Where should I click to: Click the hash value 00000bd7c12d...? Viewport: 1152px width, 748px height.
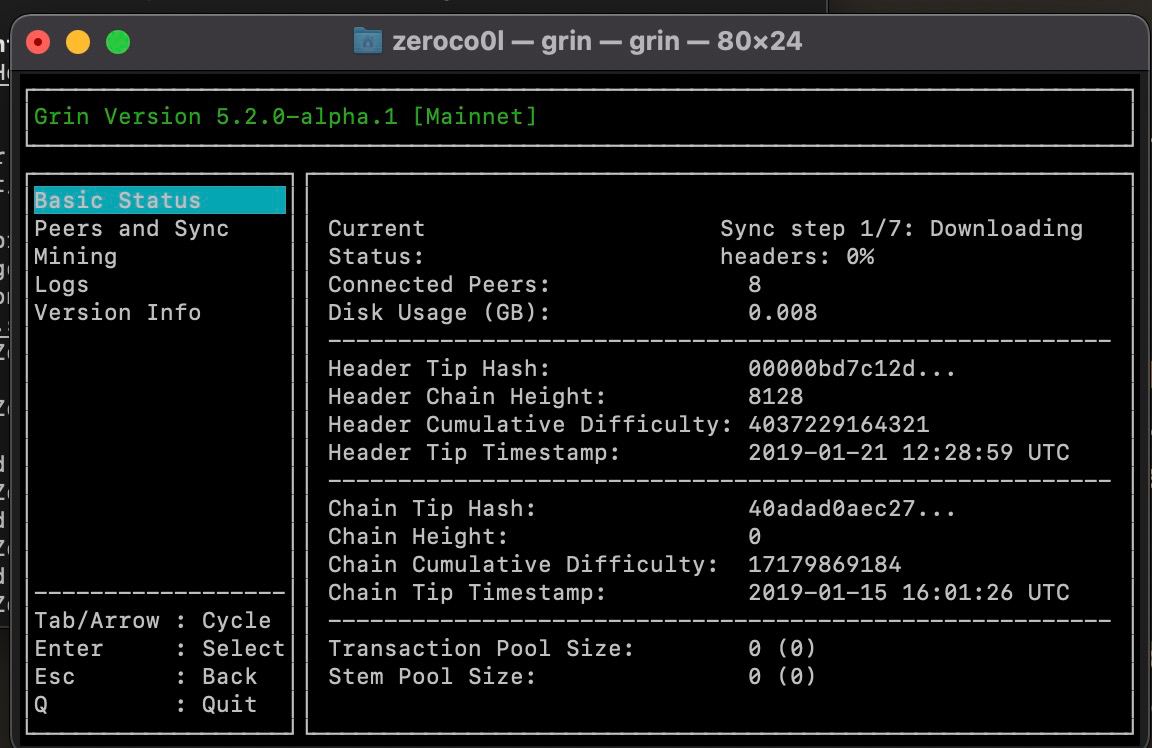[852, 368]
